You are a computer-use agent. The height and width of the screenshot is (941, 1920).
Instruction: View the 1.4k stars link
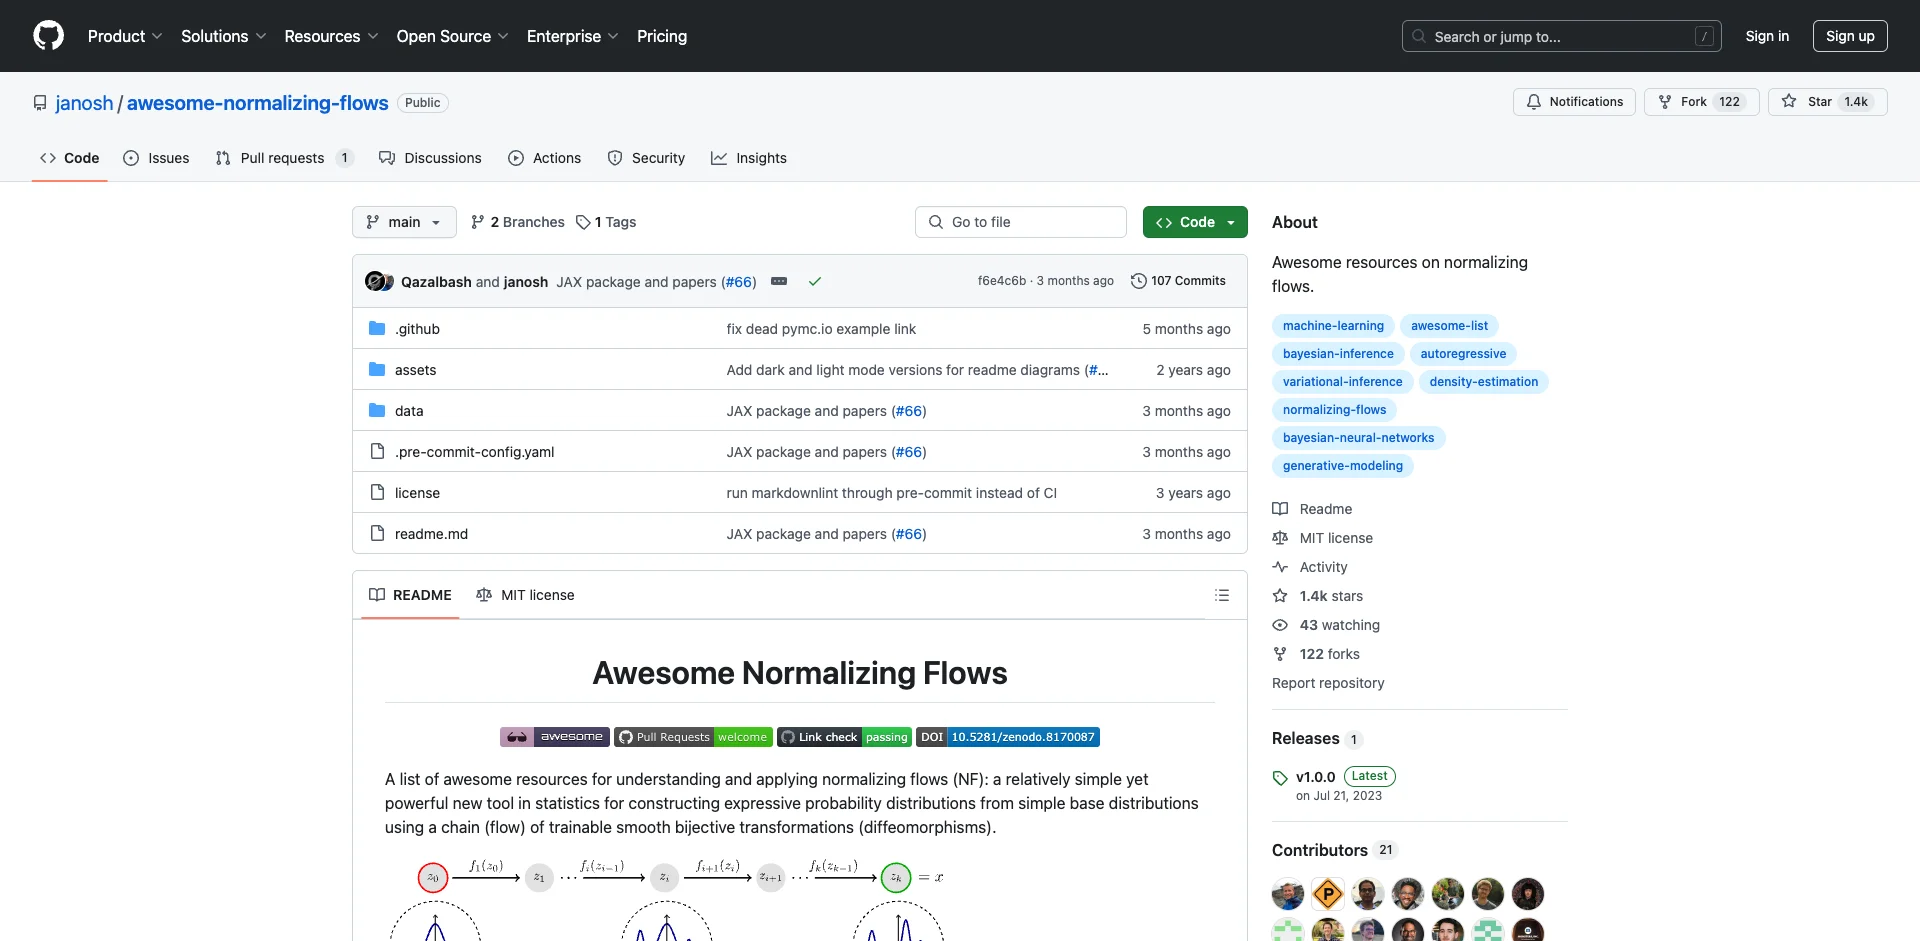[x=1318, y=596]
